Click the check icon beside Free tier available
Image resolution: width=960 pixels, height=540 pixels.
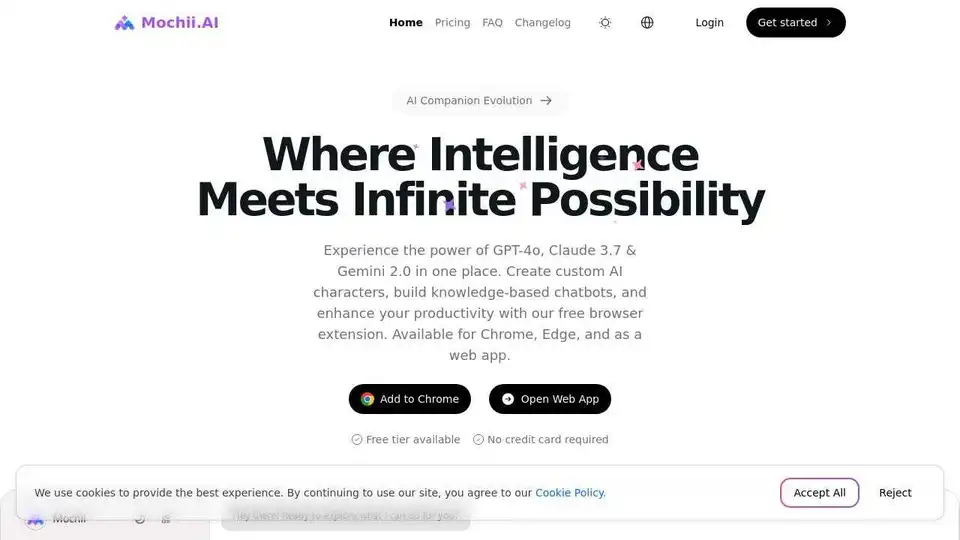[356, 440]
